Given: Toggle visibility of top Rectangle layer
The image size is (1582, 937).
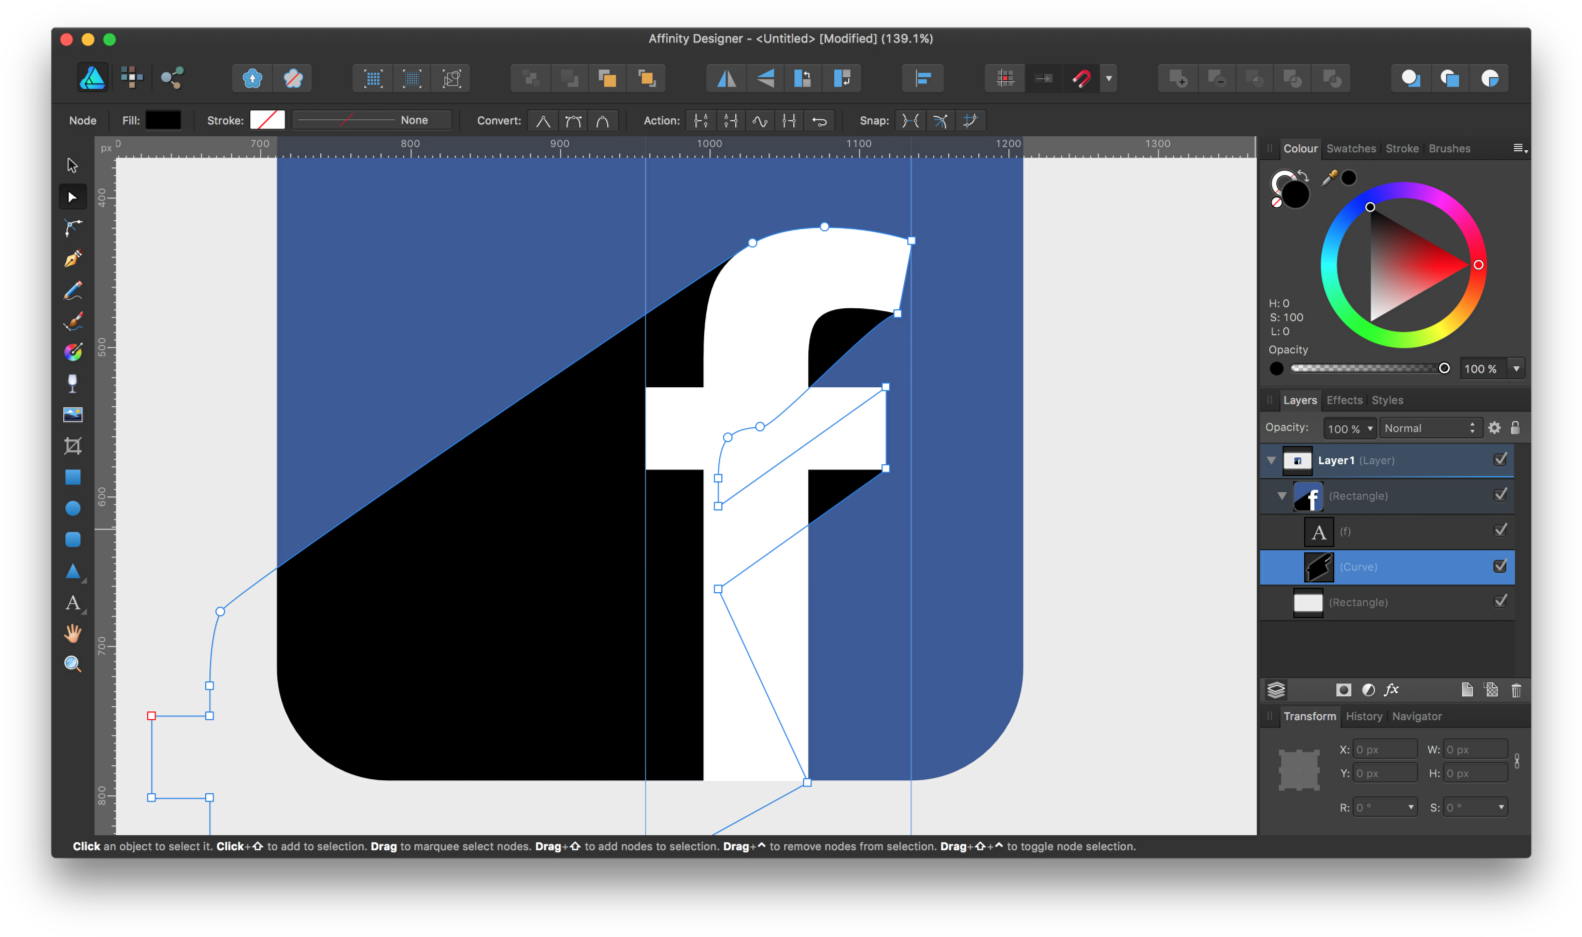Looking at the screenshot, I should tap(1500, 494).
